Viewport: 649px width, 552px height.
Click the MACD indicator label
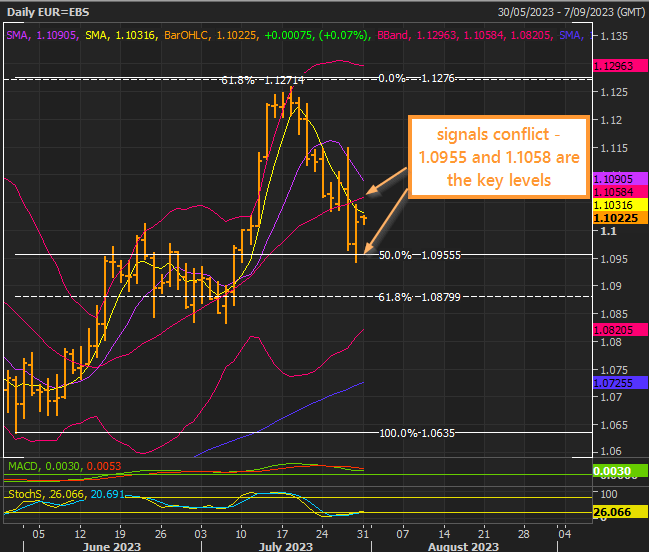23,466
